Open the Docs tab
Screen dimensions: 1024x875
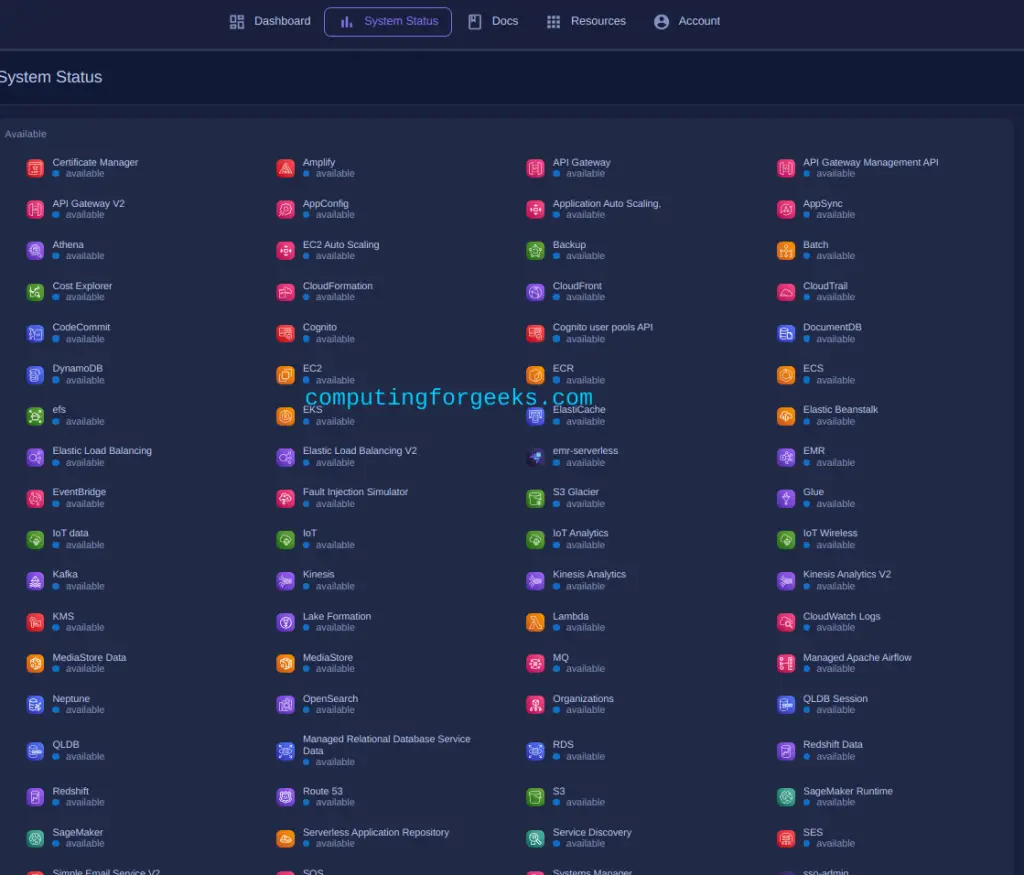(x=493, y=22)
